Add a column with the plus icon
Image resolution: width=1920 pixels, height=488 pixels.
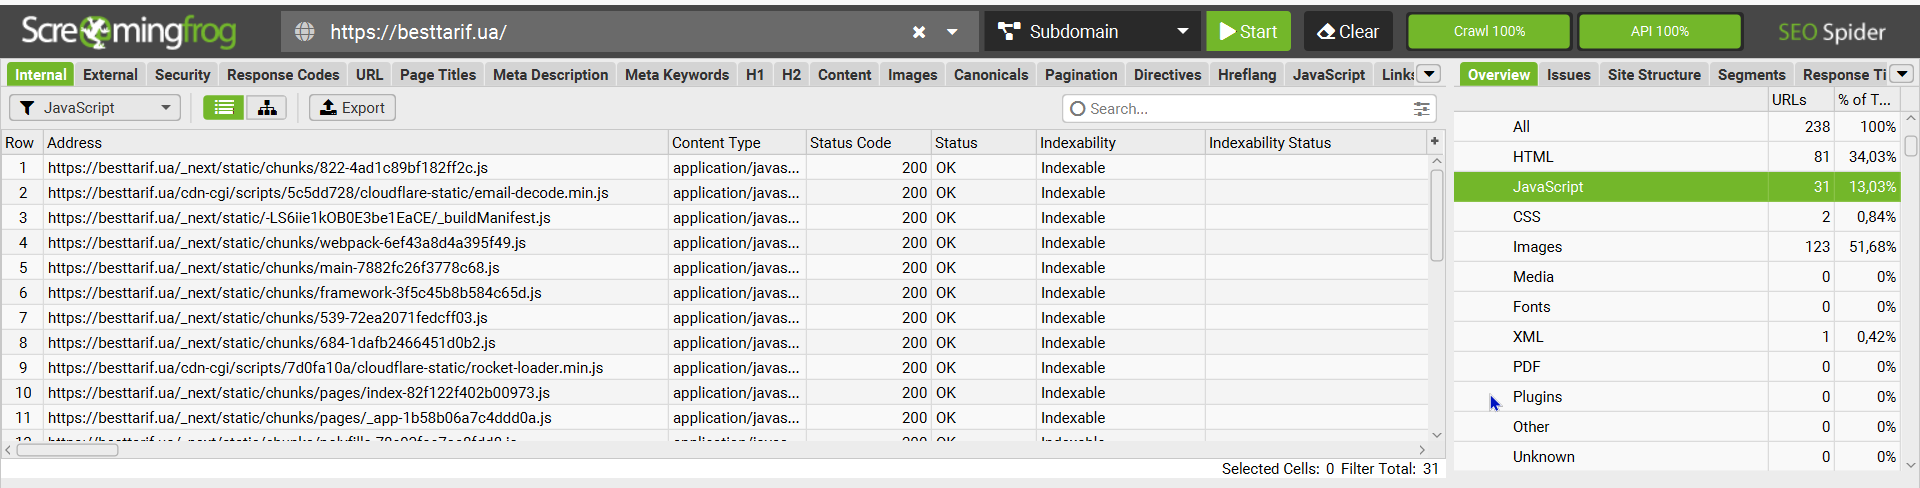1434,142
